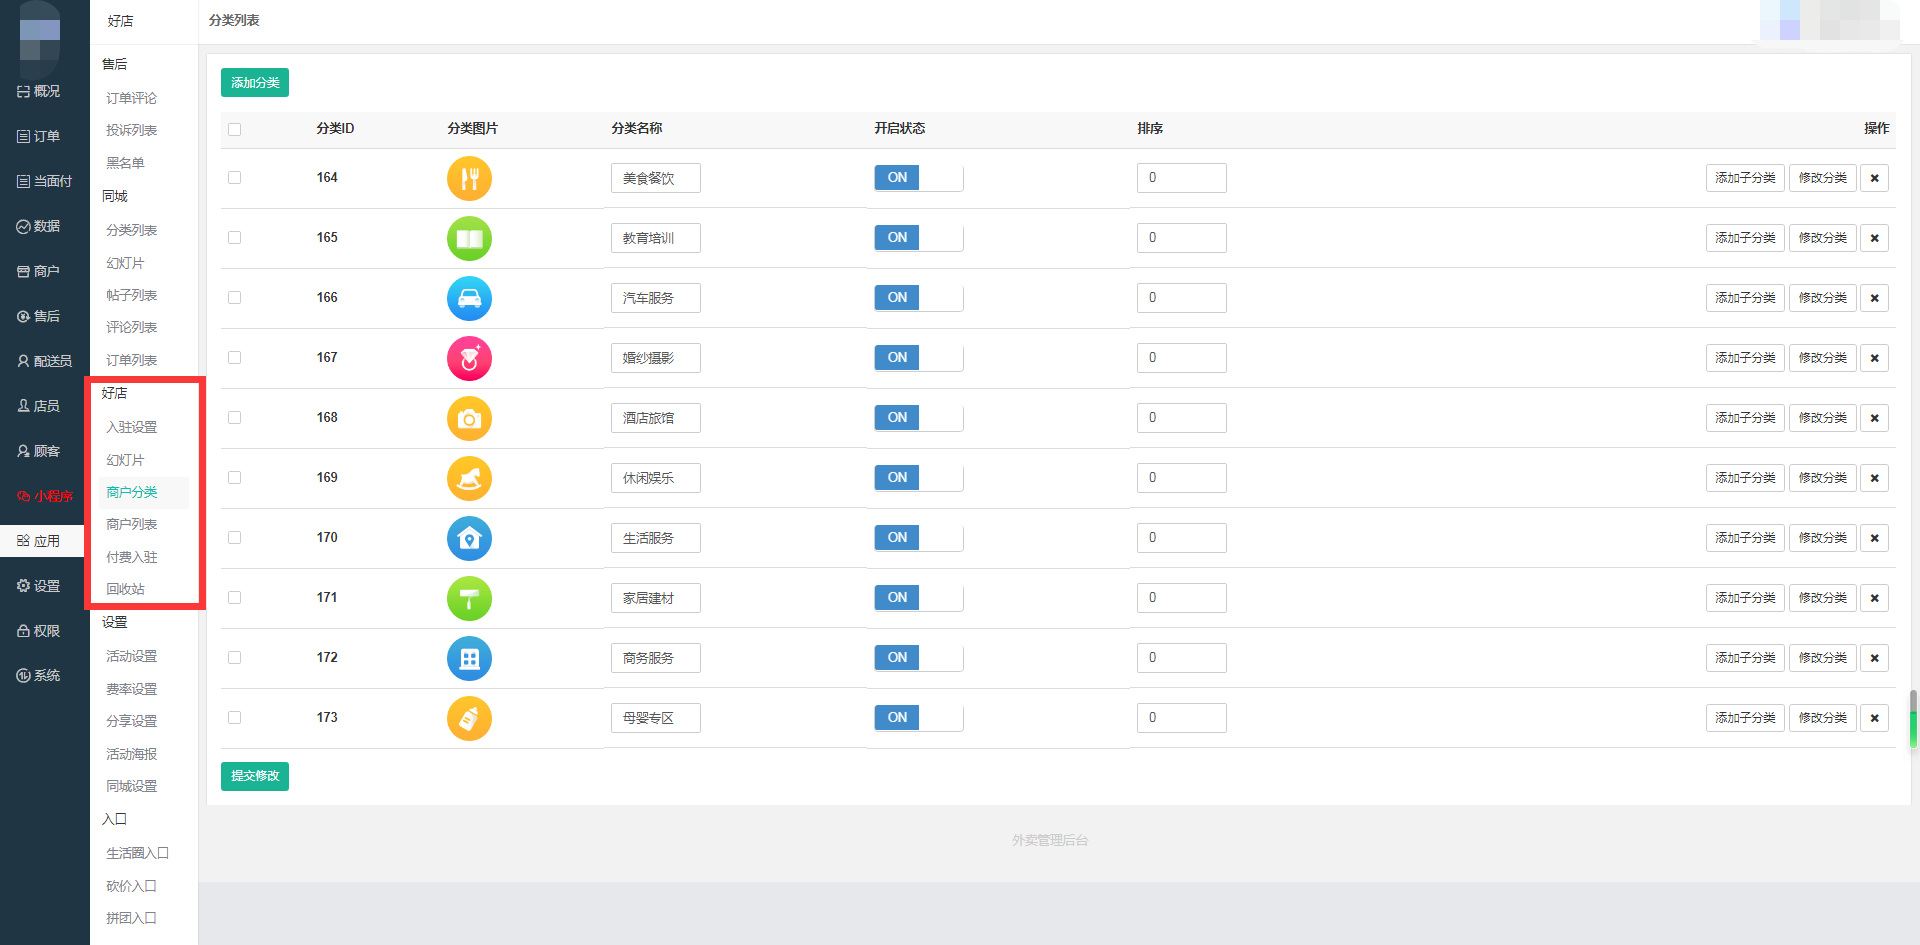Screen dimensions: 1920x945
Task: Tick the checkbox for category 167
Action: pyautogui.click(x=234, y=357)
